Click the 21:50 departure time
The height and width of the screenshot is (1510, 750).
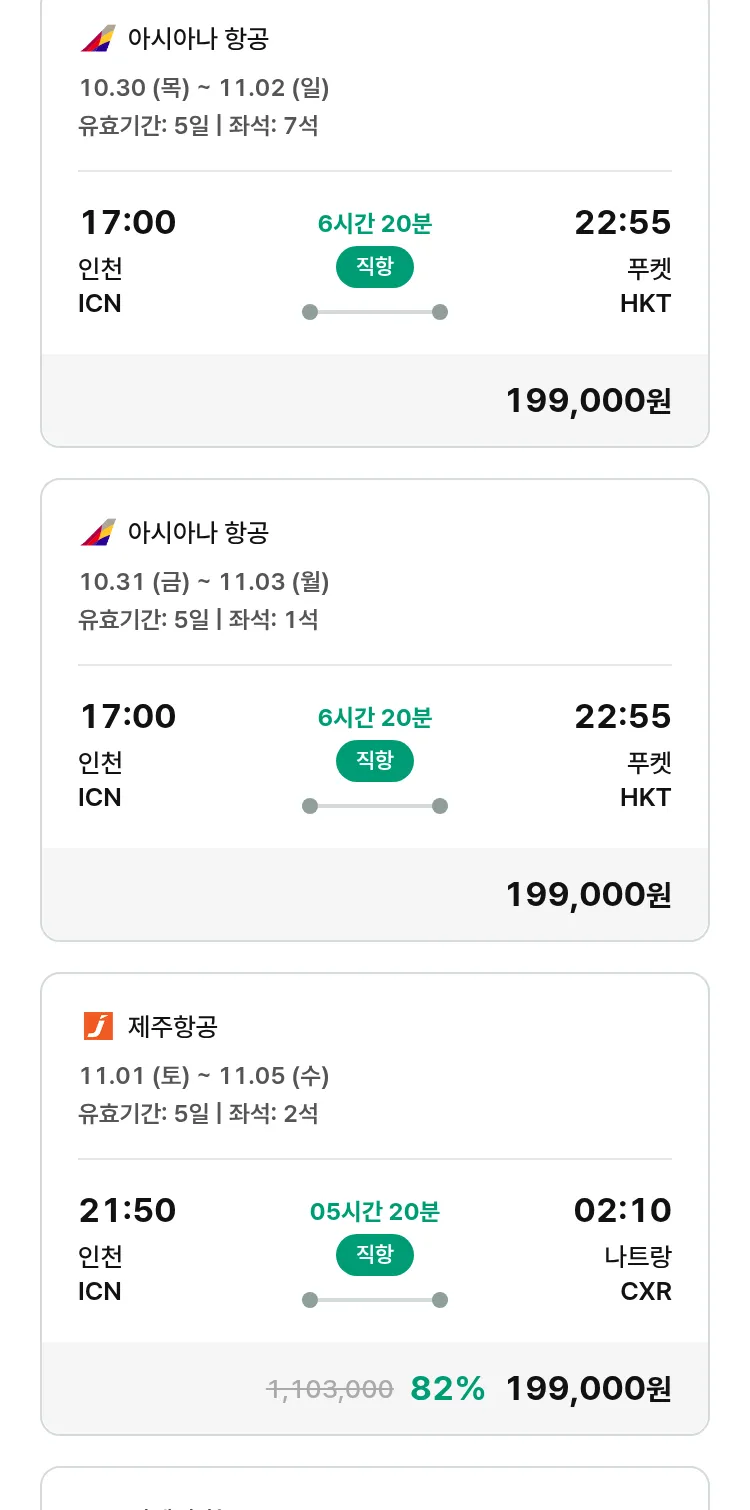127,1210
